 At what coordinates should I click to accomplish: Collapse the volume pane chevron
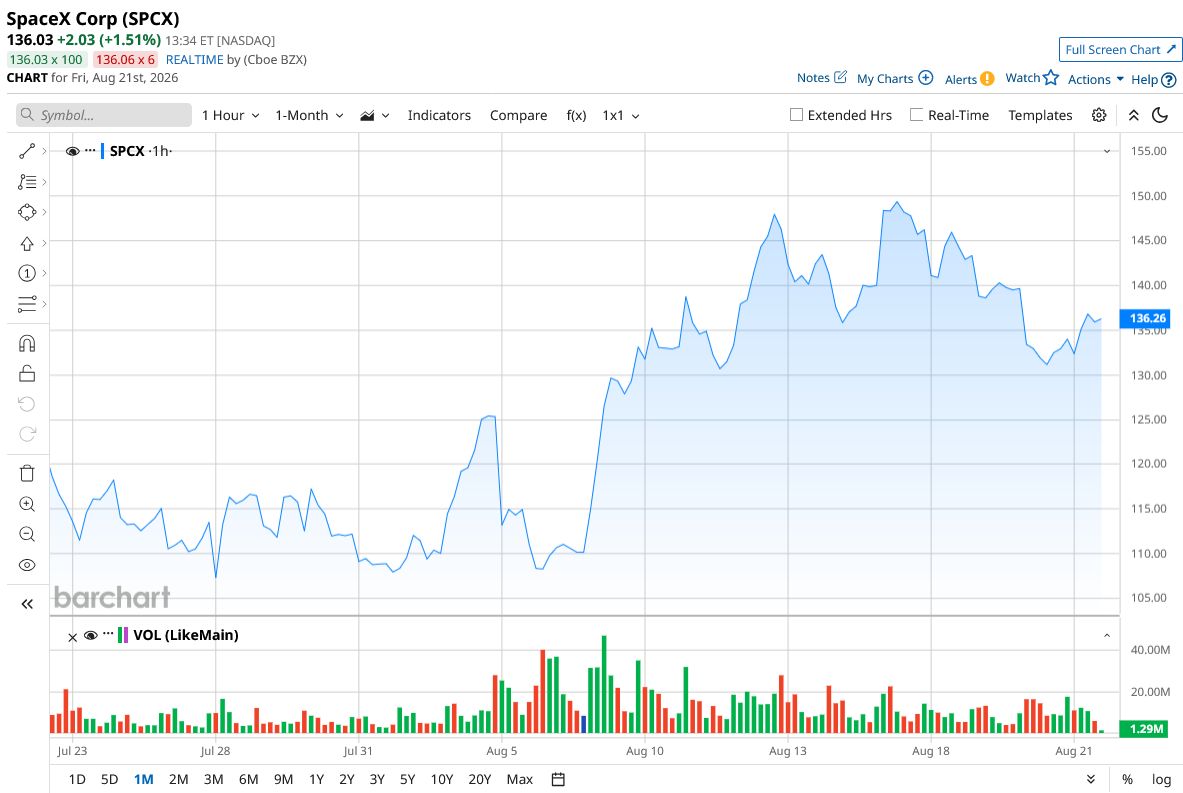(1107, 635)
